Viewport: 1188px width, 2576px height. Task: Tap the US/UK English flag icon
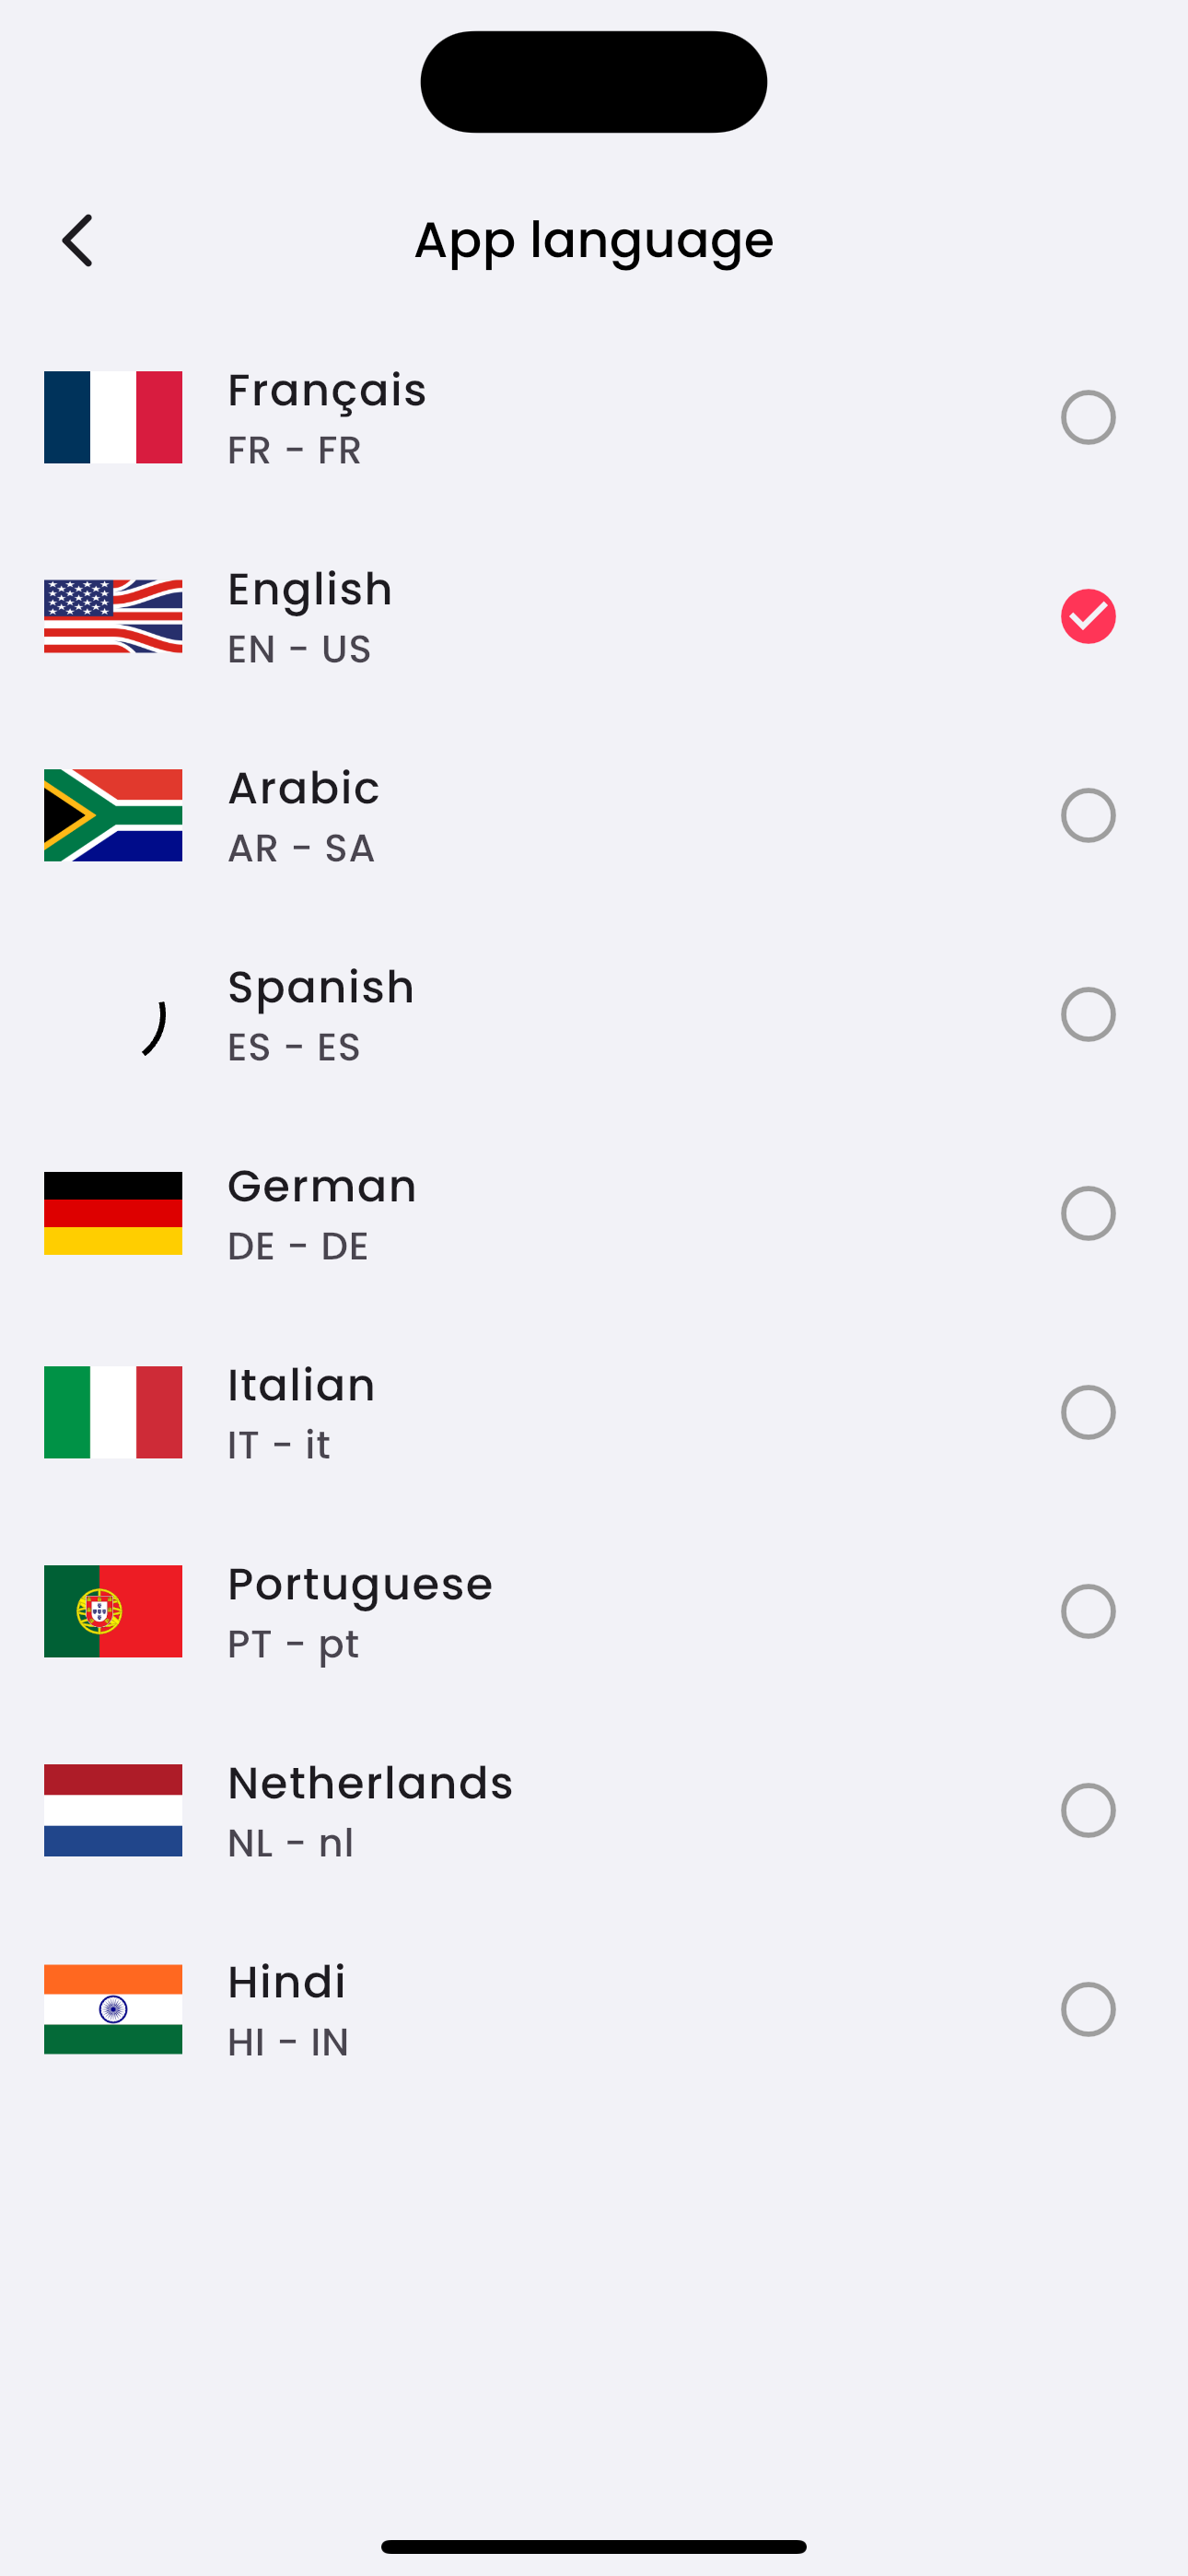coord(113,616)
